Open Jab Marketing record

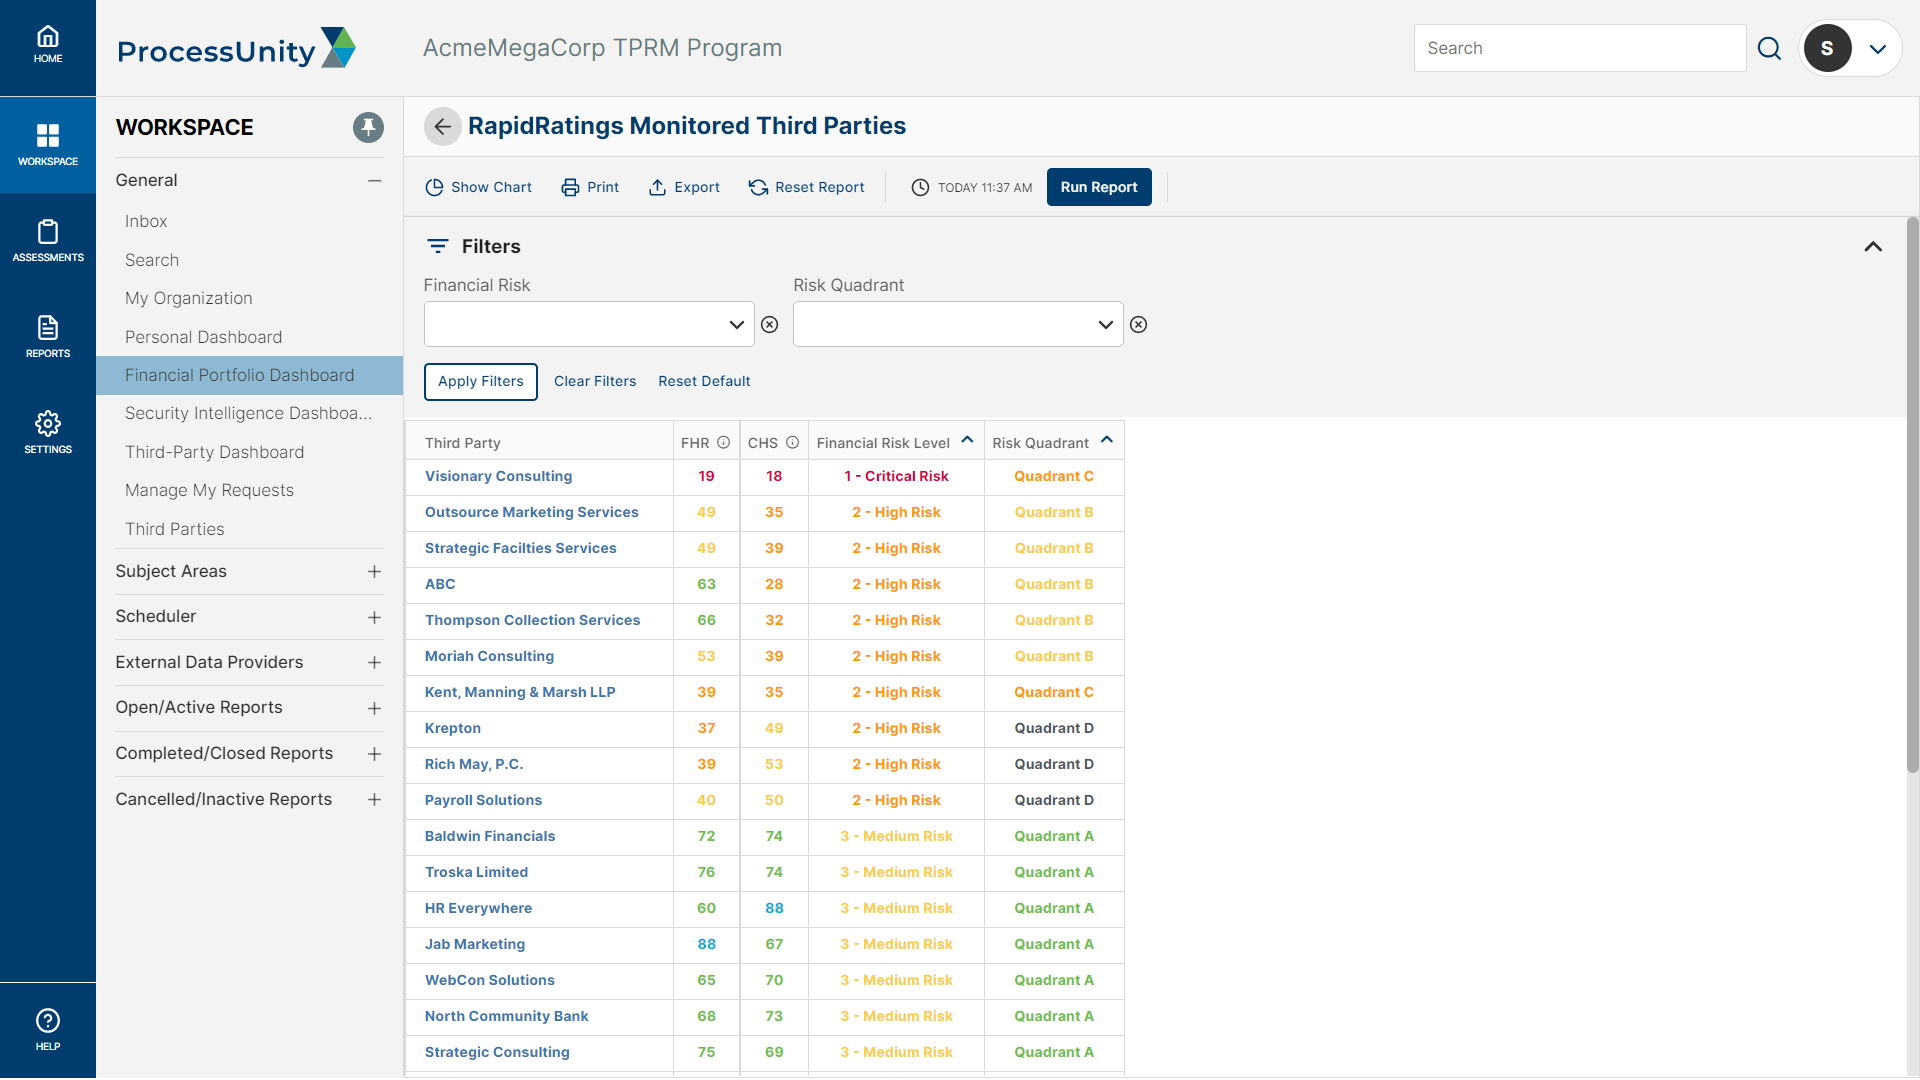tap(474, 944)
